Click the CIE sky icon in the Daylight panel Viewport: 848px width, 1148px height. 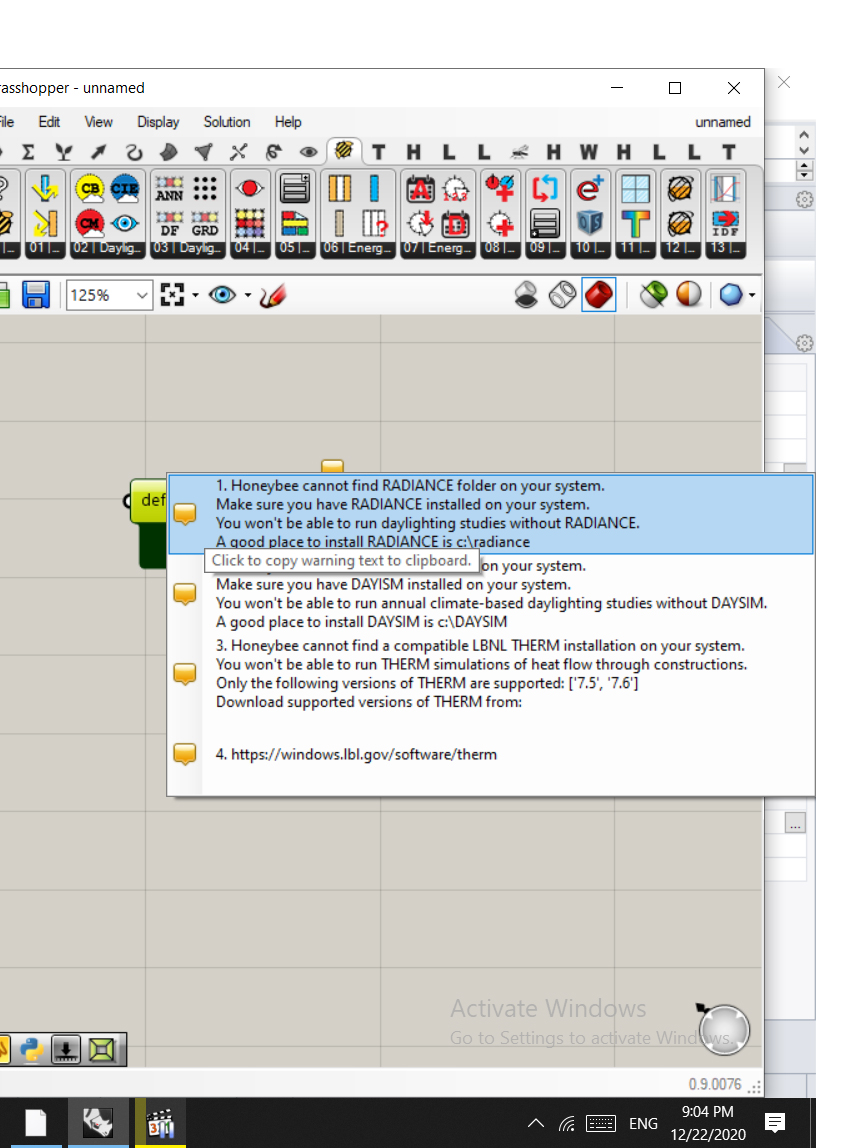tap(124, 189)
